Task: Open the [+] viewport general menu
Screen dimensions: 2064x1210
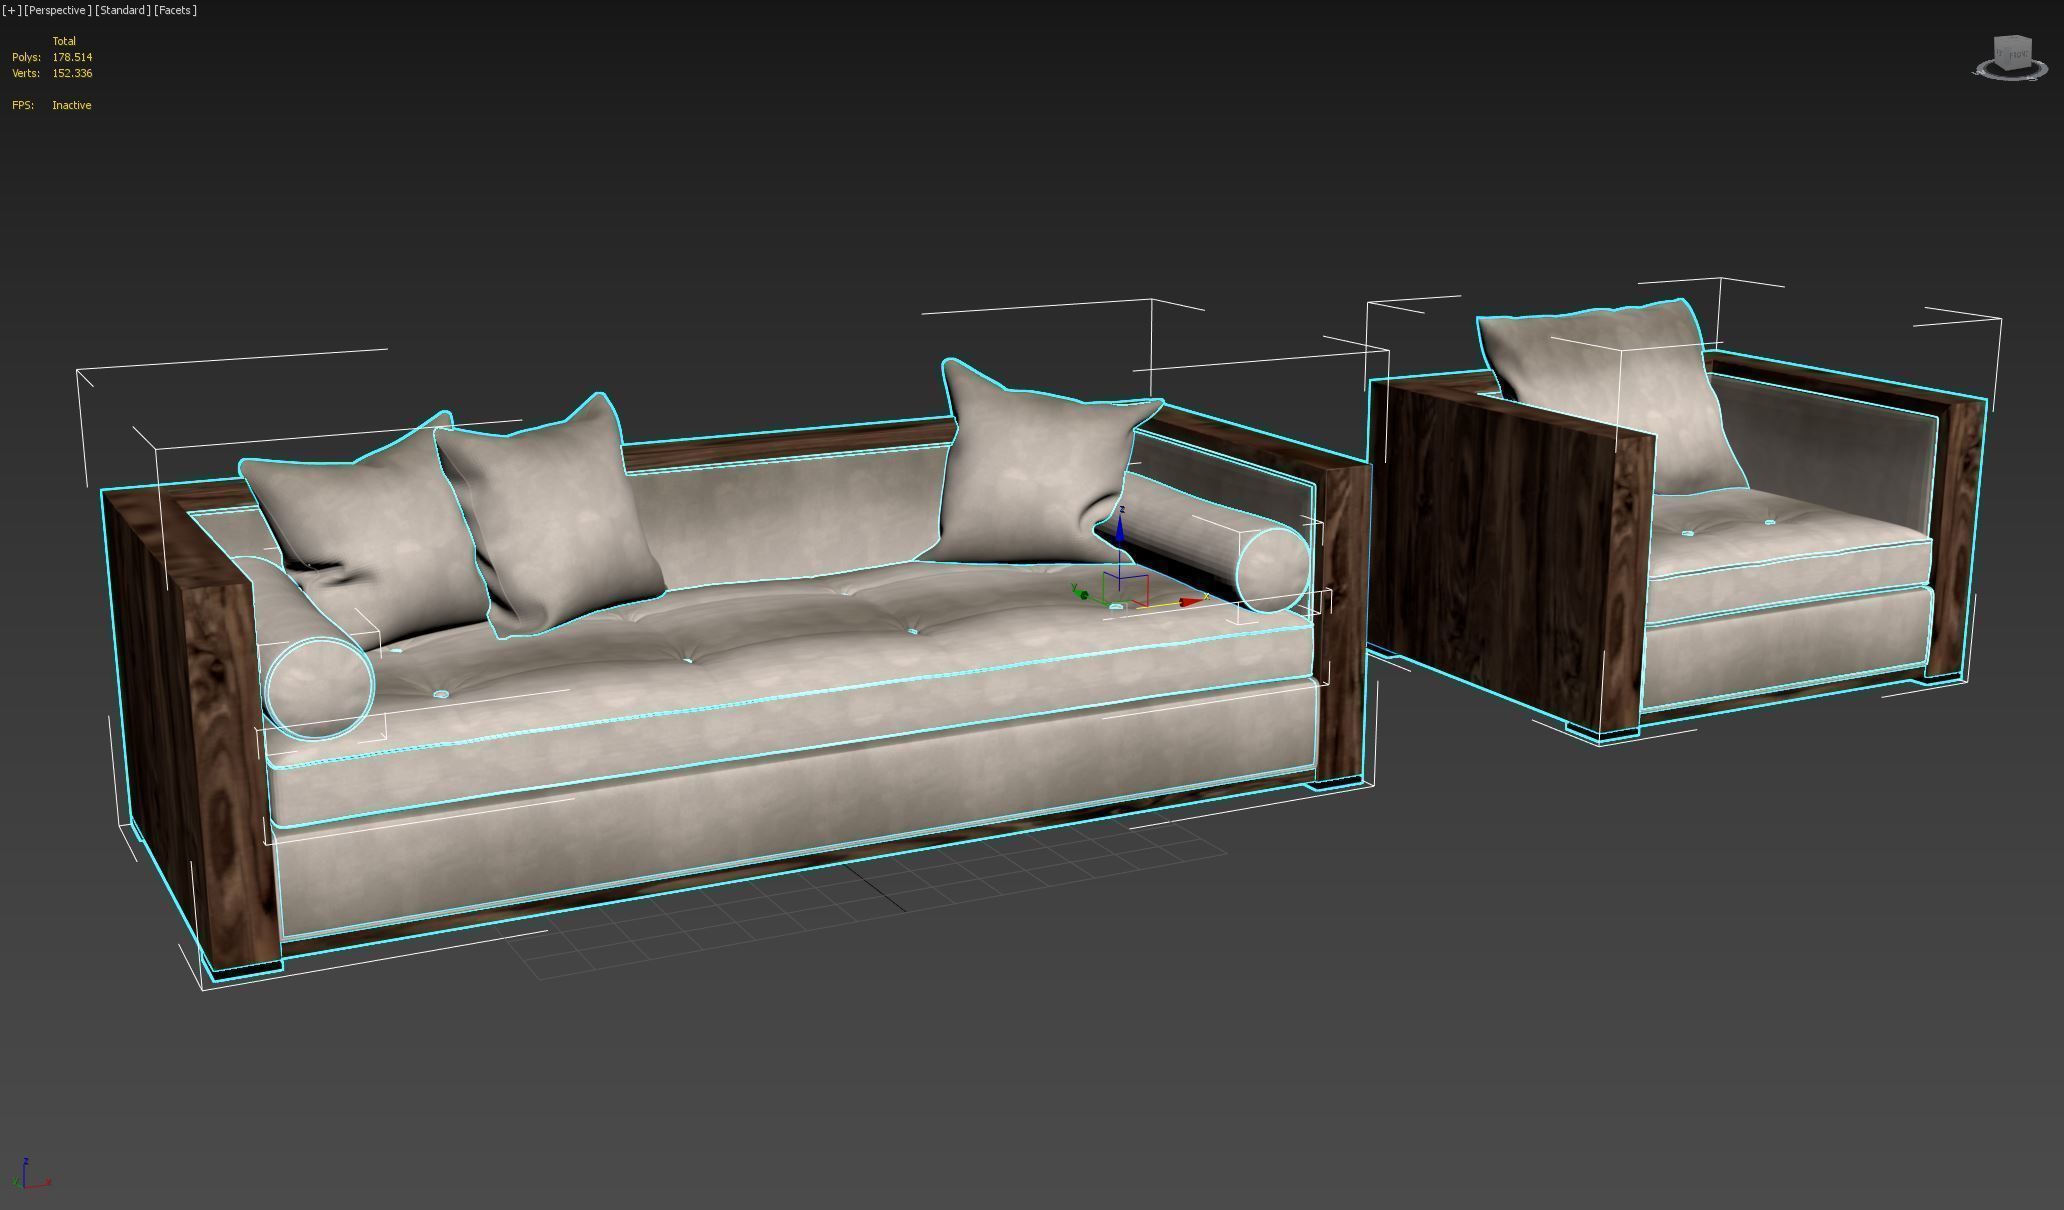Action: point(11,10)
